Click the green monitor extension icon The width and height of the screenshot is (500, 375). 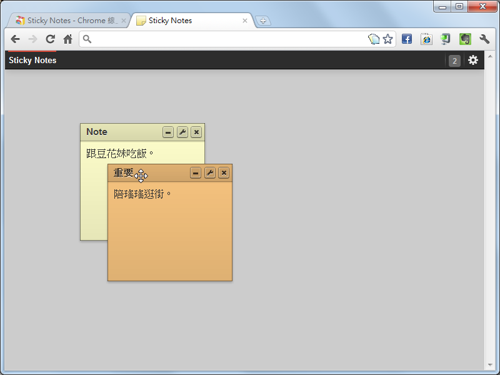(x=446, y=39)
